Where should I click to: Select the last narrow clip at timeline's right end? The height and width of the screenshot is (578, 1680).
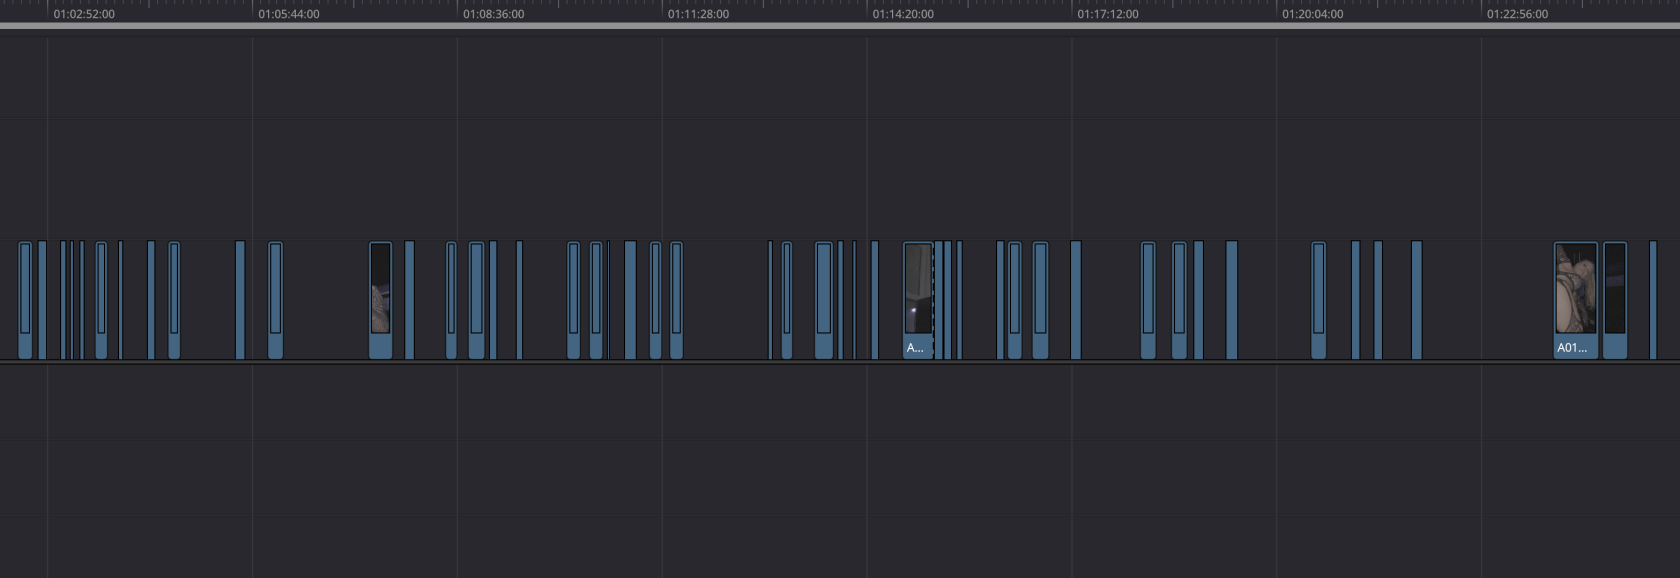point(1653,300)
